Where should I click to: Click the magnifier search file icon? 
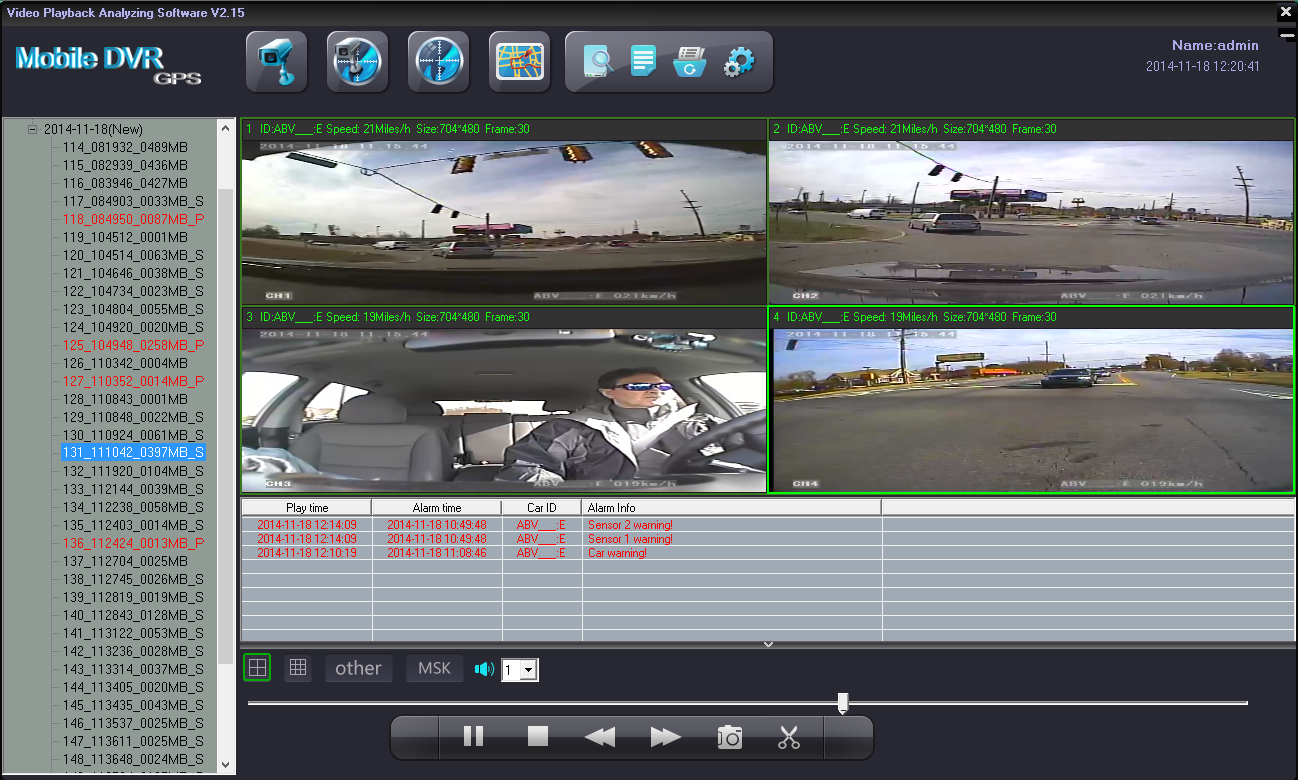pyautogui.click(x=599, y=62)
